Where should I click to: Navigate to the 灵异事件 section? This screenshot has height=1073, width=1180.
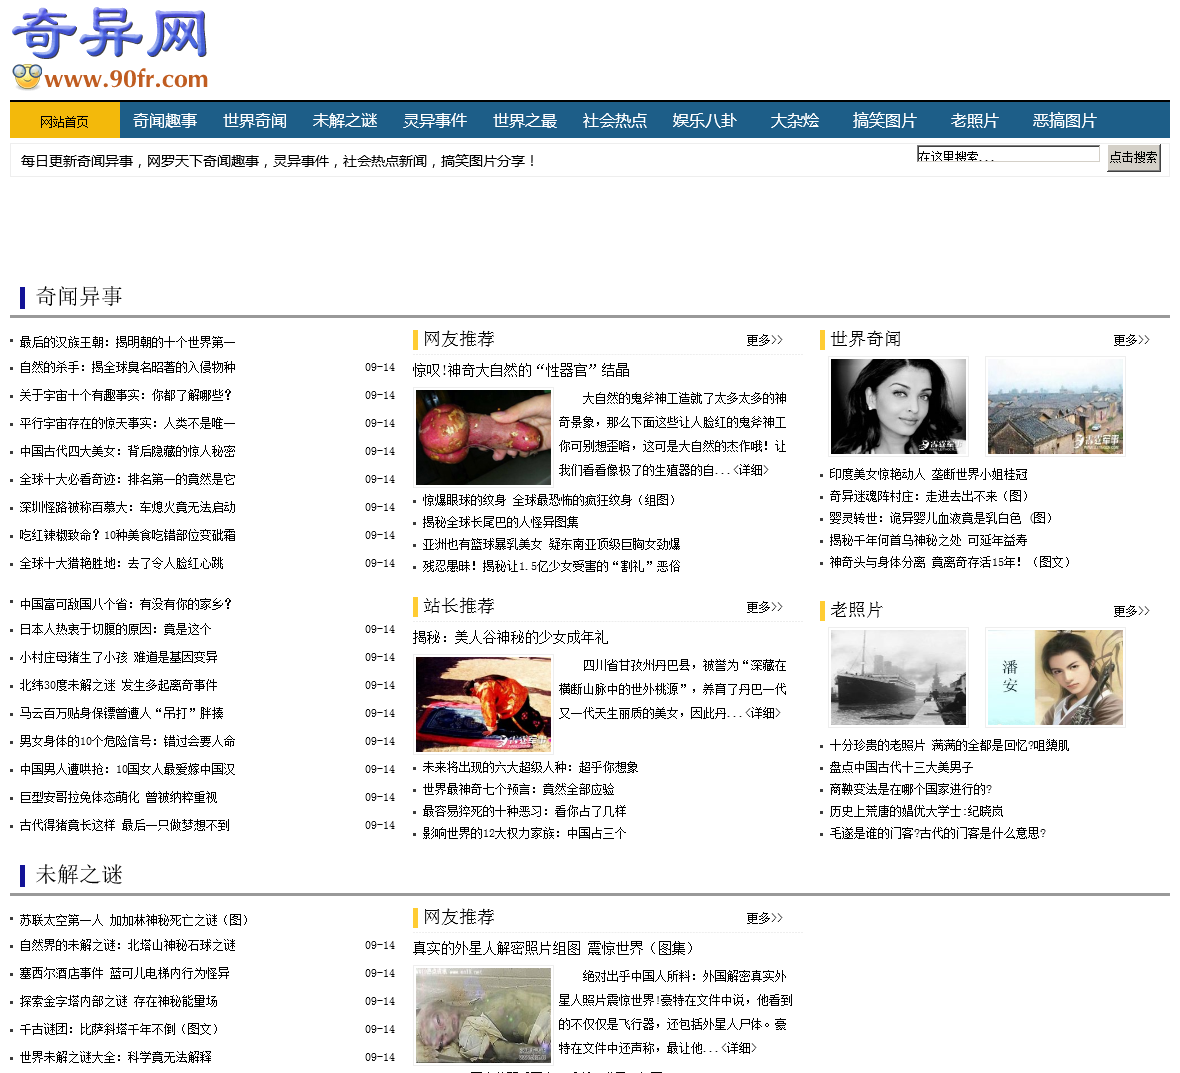tap(435, 120)
